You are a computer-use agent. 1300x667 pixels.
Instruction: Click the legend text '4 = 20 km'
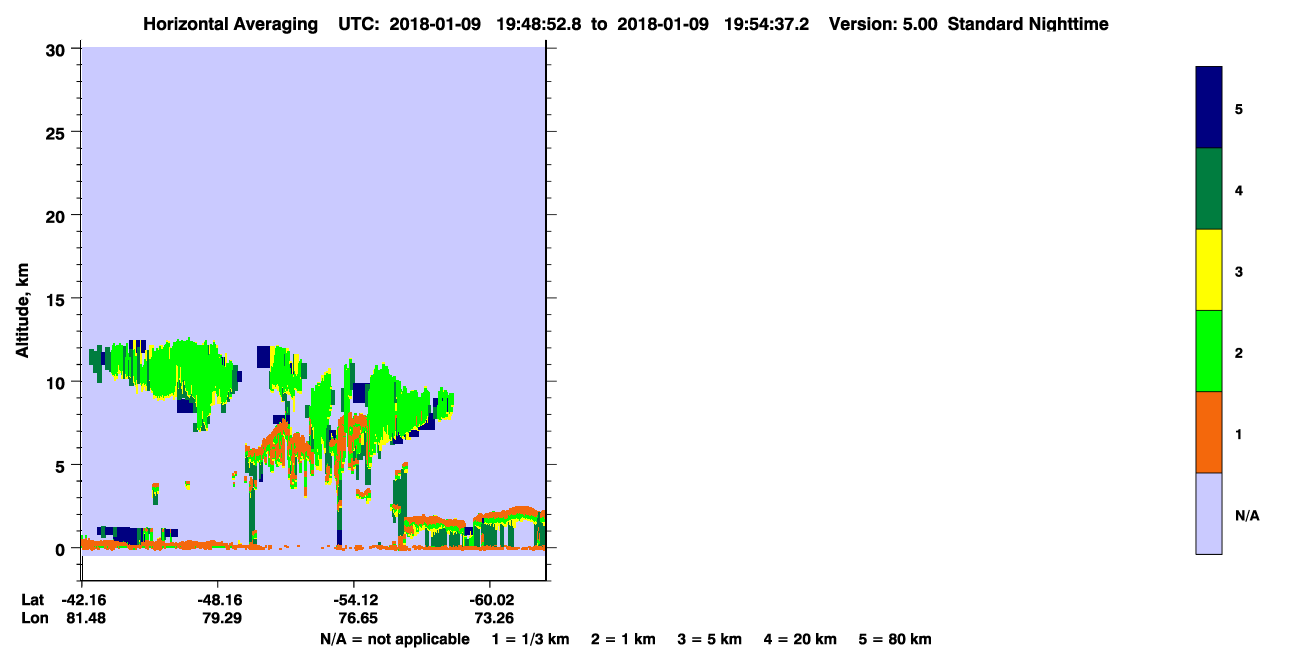click(x=800, y=639)
